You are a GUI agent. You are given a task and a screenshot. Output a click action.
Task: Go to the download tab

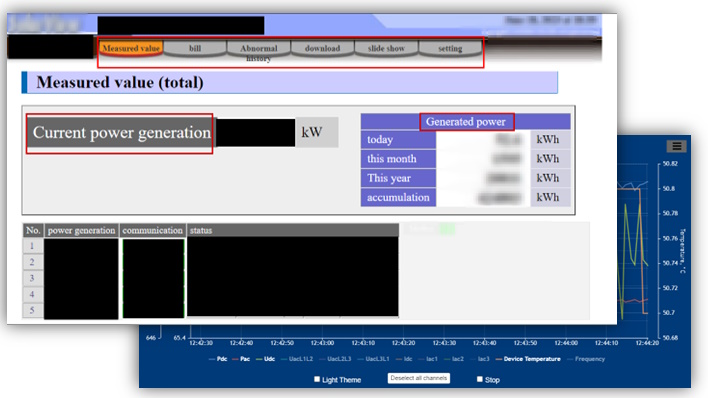(322, 48)
